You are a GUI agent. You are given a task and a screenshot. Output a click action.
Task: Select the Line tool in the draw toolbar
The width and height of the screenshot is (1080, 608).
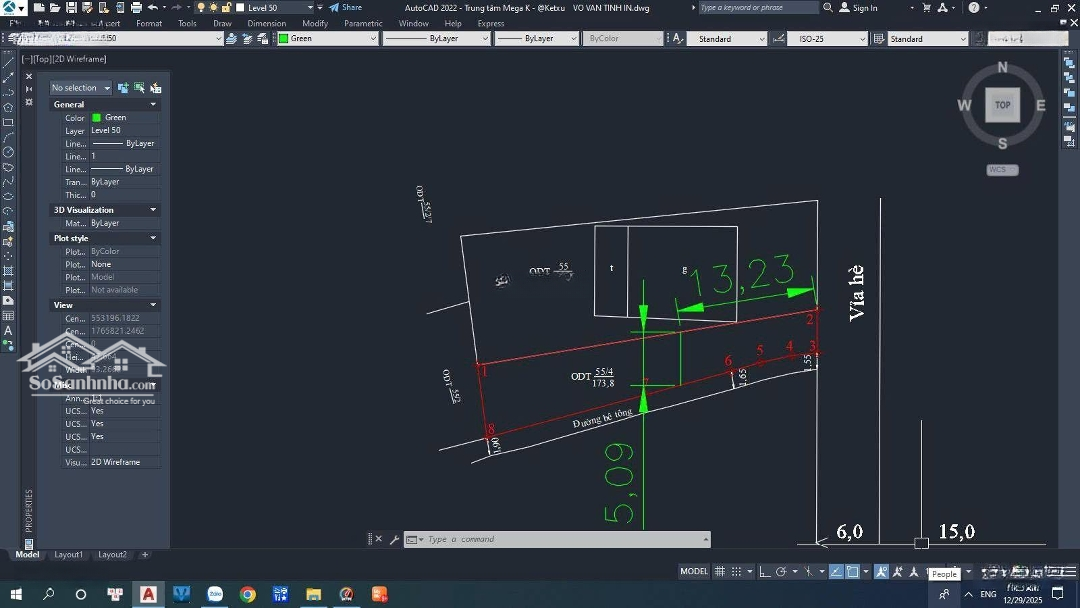[x=8, y=62]
